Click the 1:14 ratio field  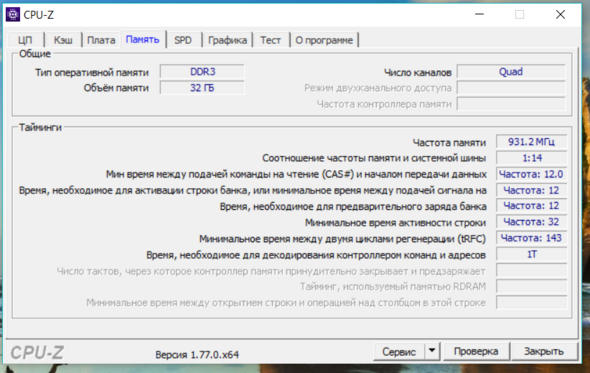531,158
